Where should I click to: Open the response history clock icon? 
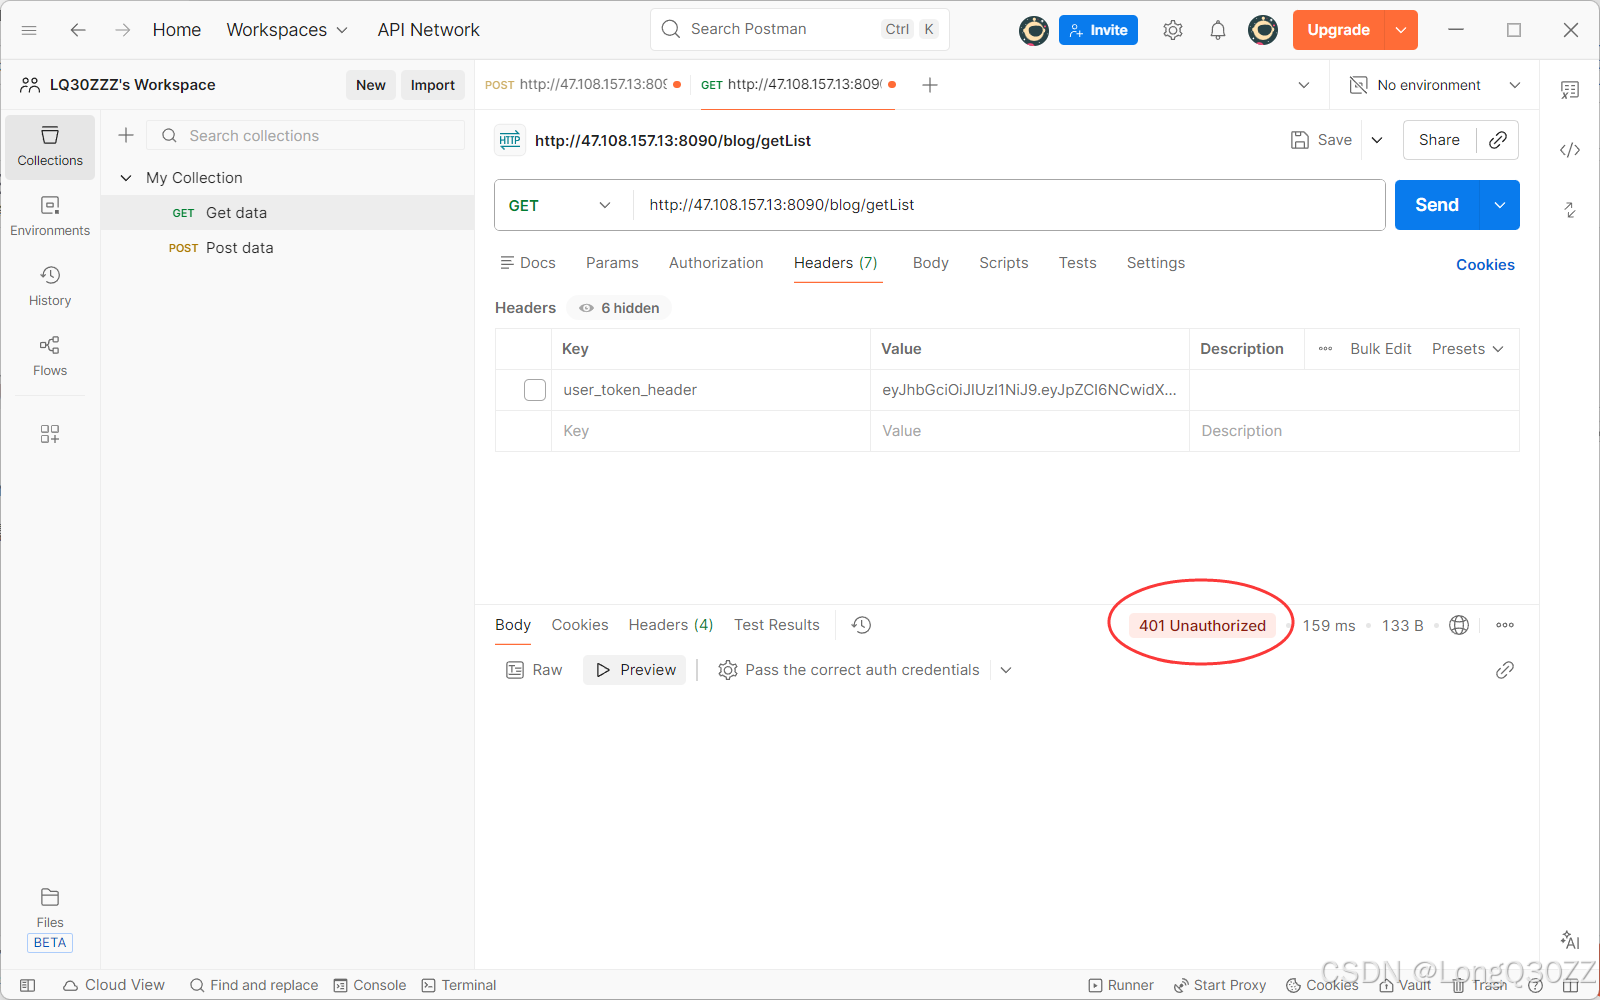point(861,625)
